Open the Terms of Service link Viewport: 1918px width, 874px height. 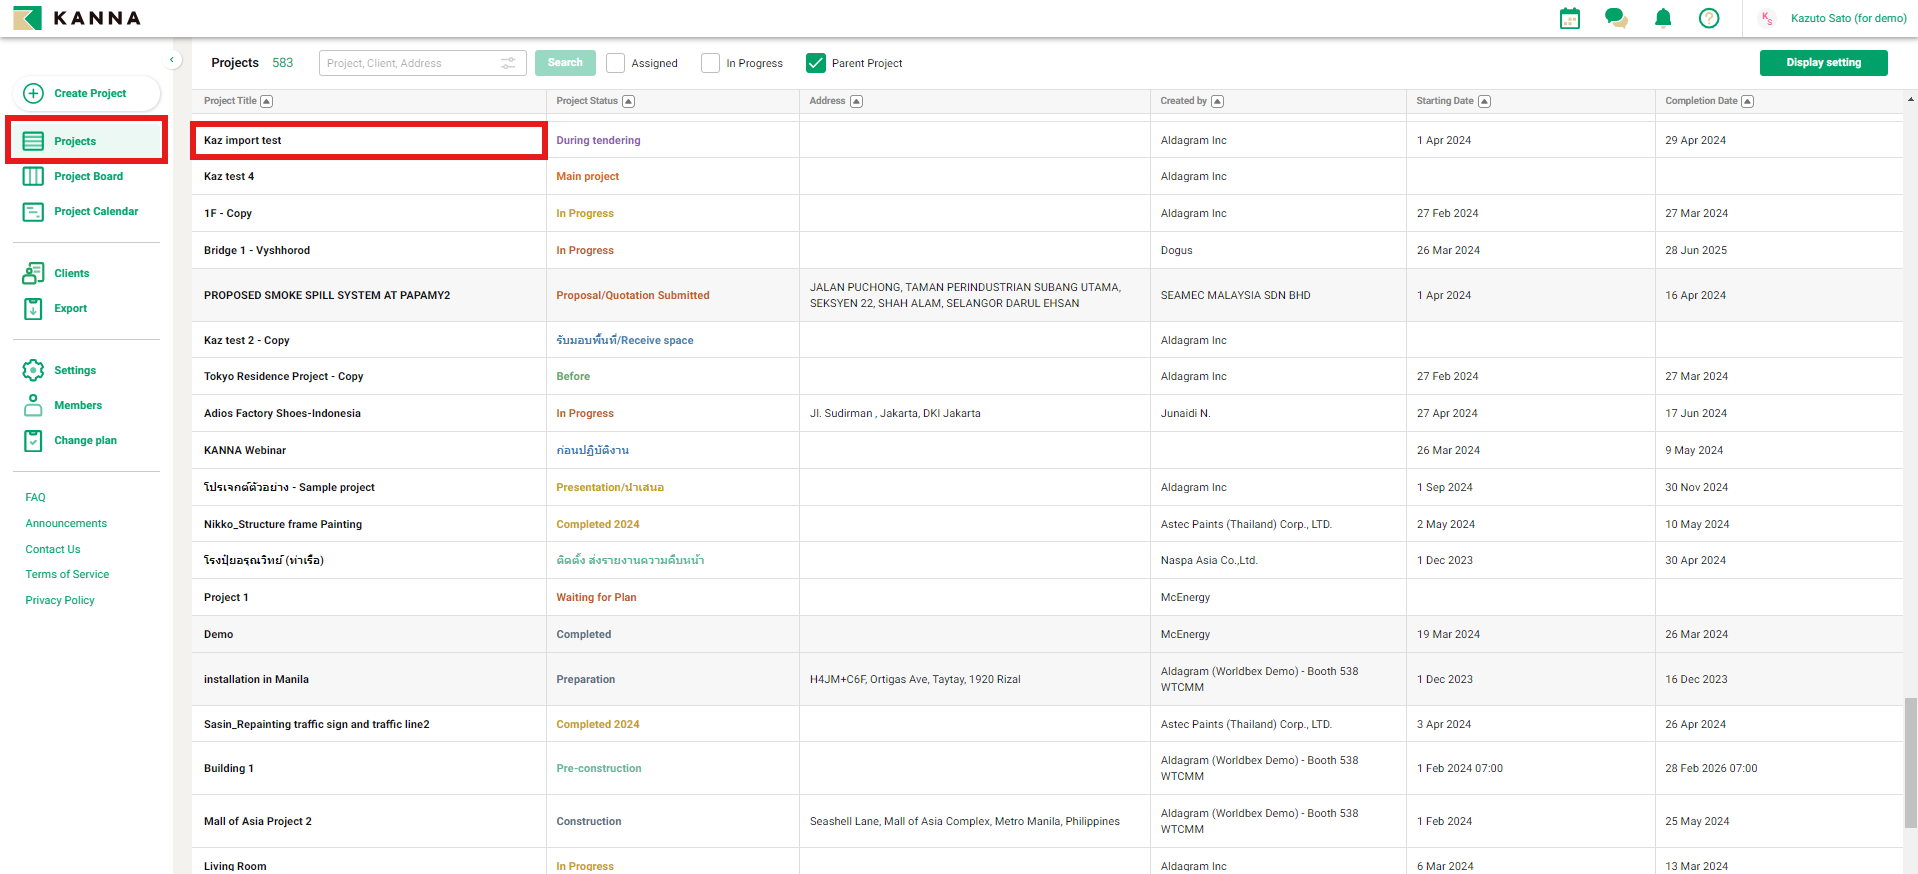click(x=67, y=574)
